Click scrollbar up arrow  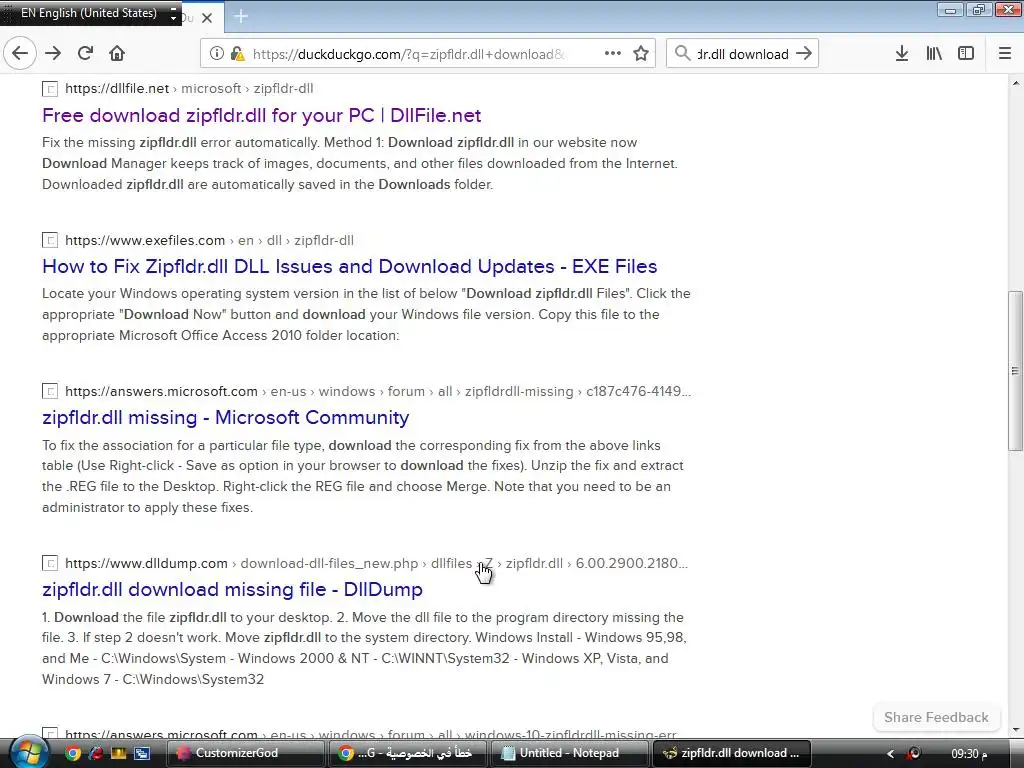[x=1015, y=83]
